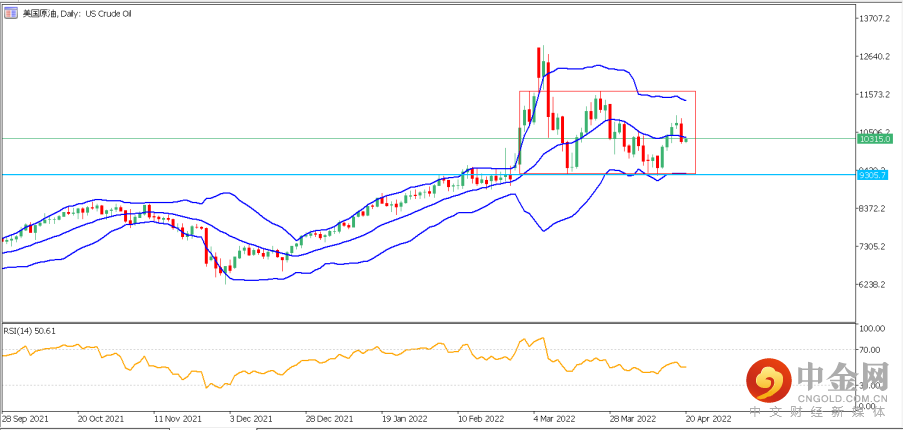Select the 'US Crude Oil' daily chart title

(x=78, y=14)
